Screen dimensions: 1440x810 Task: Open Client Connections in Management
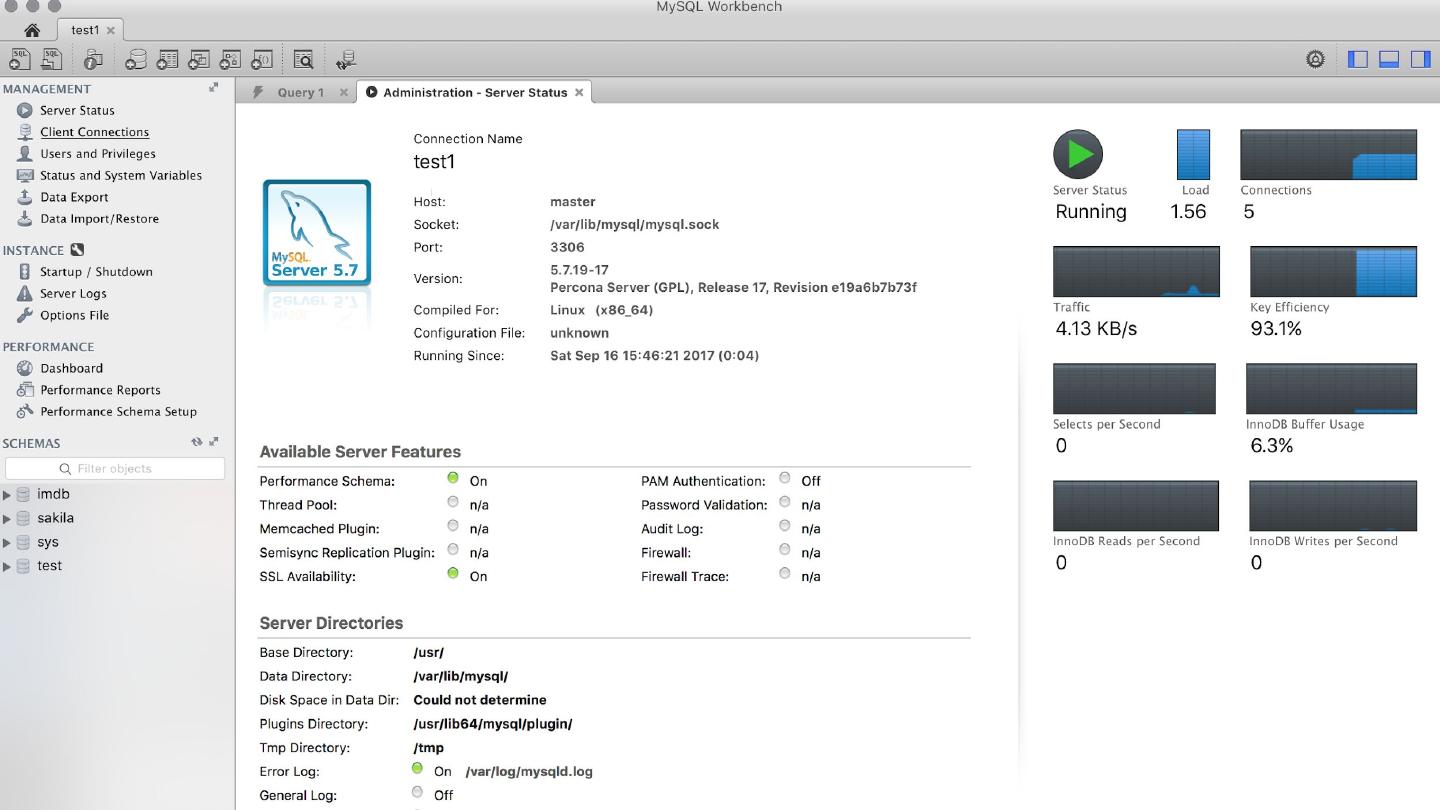pos(94,132)
